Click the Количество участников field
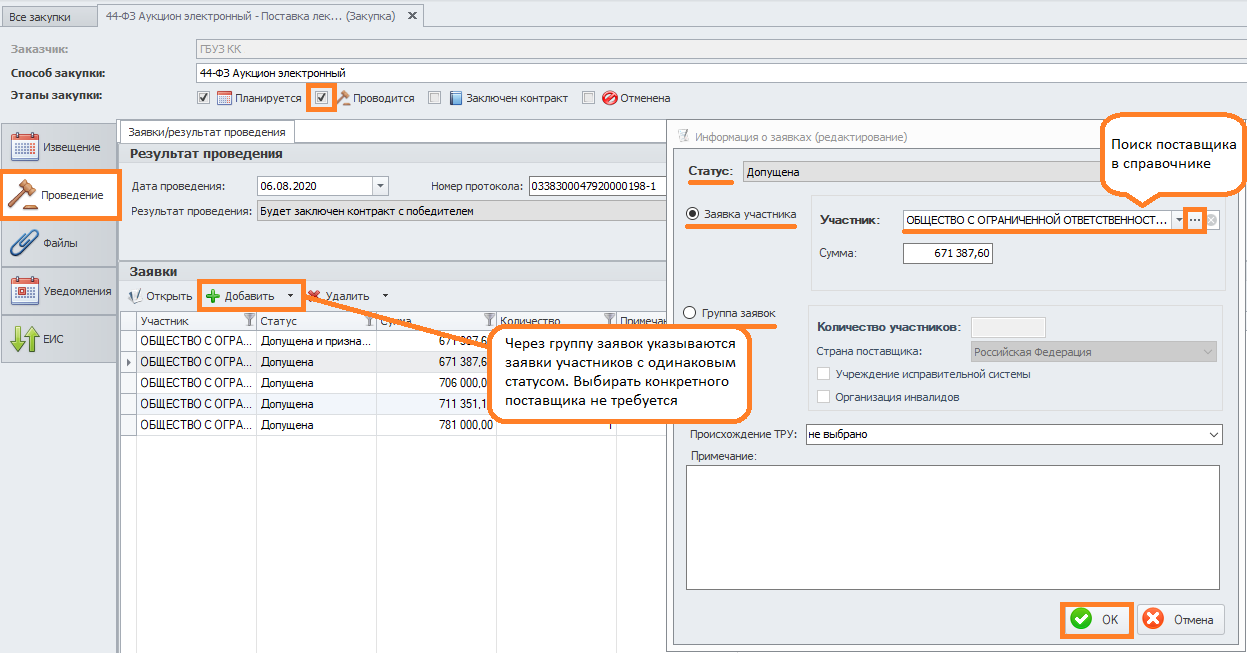 point(1009,327)
